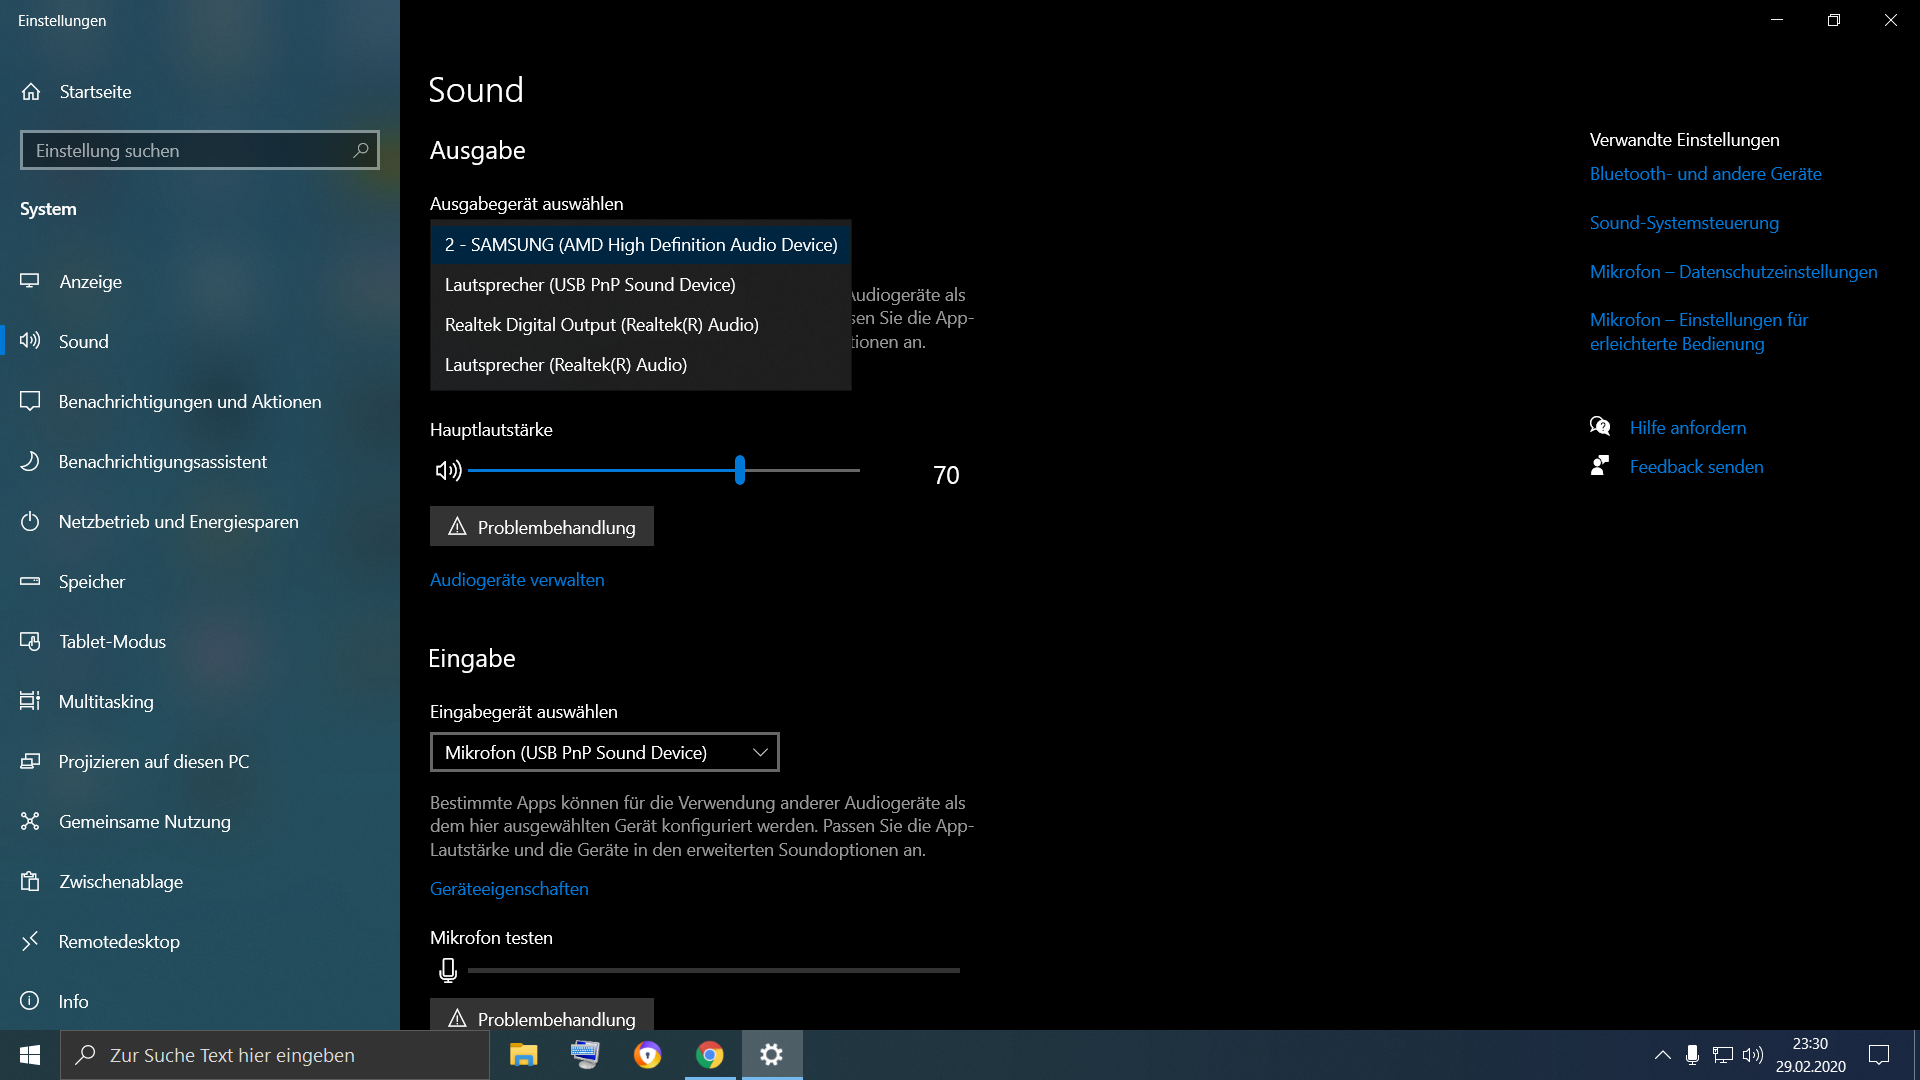Open File Explorer from the taskbar
The height and width of the screenshot is (1080, 1920).
point(523,1055)
